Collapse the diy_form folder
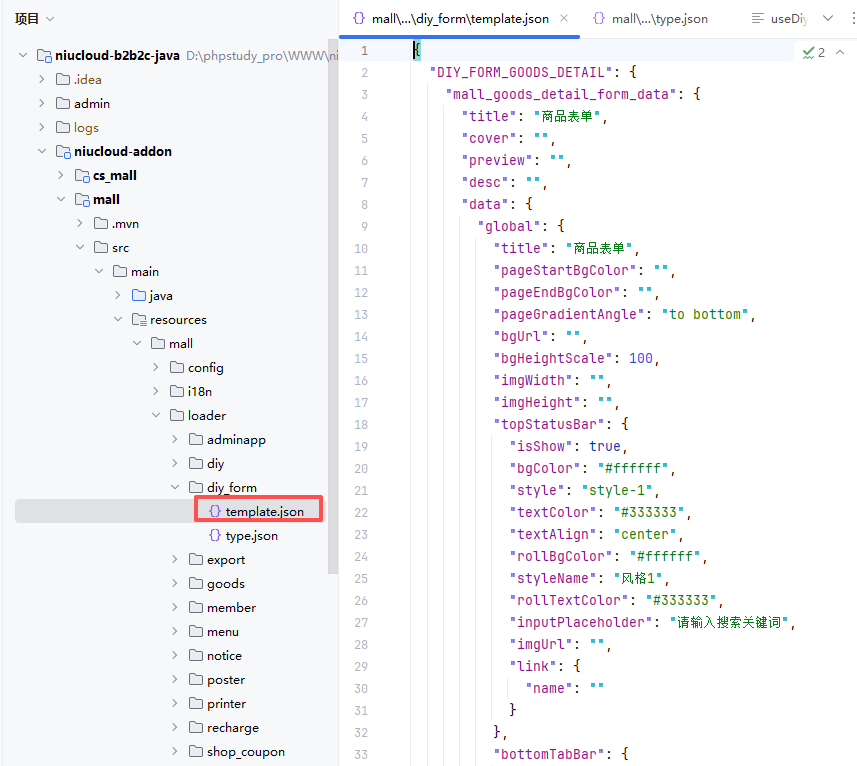This screenshot has height=766, width=857. tap(175, 487)
